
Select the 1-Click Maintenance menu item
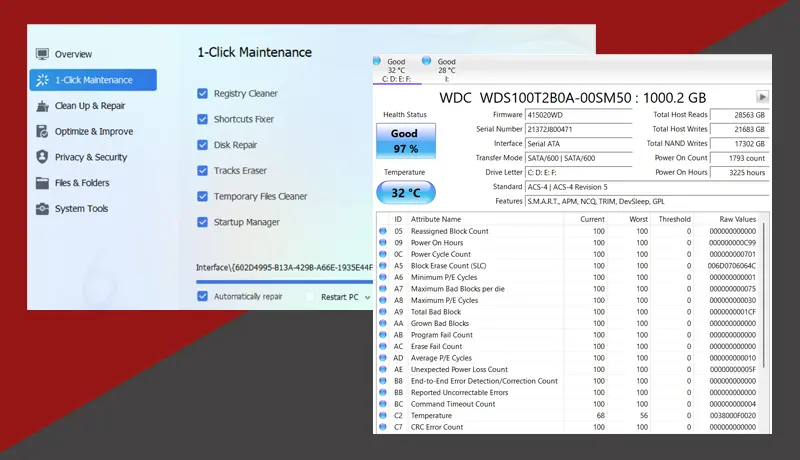(x=93, y=80)
